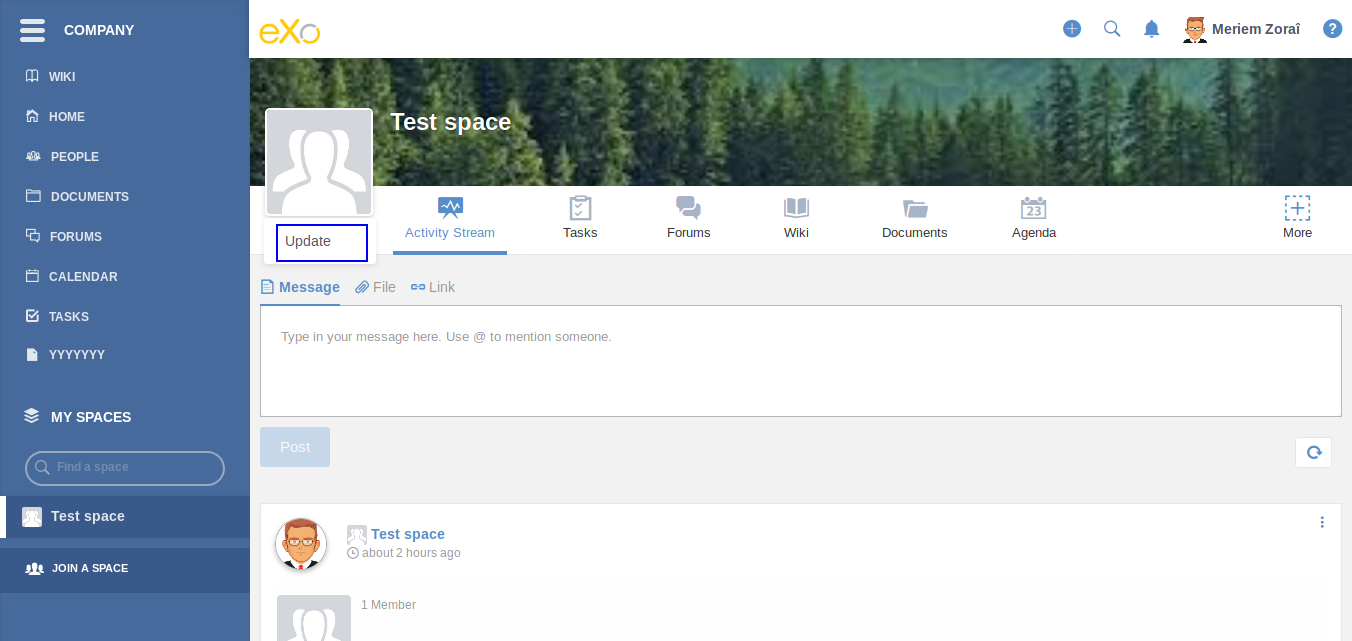Image resolution: width=1352 pixels, height=641 pixels.
Task: Switch to Activity Stream tab
Action: (x=450, y=220)
